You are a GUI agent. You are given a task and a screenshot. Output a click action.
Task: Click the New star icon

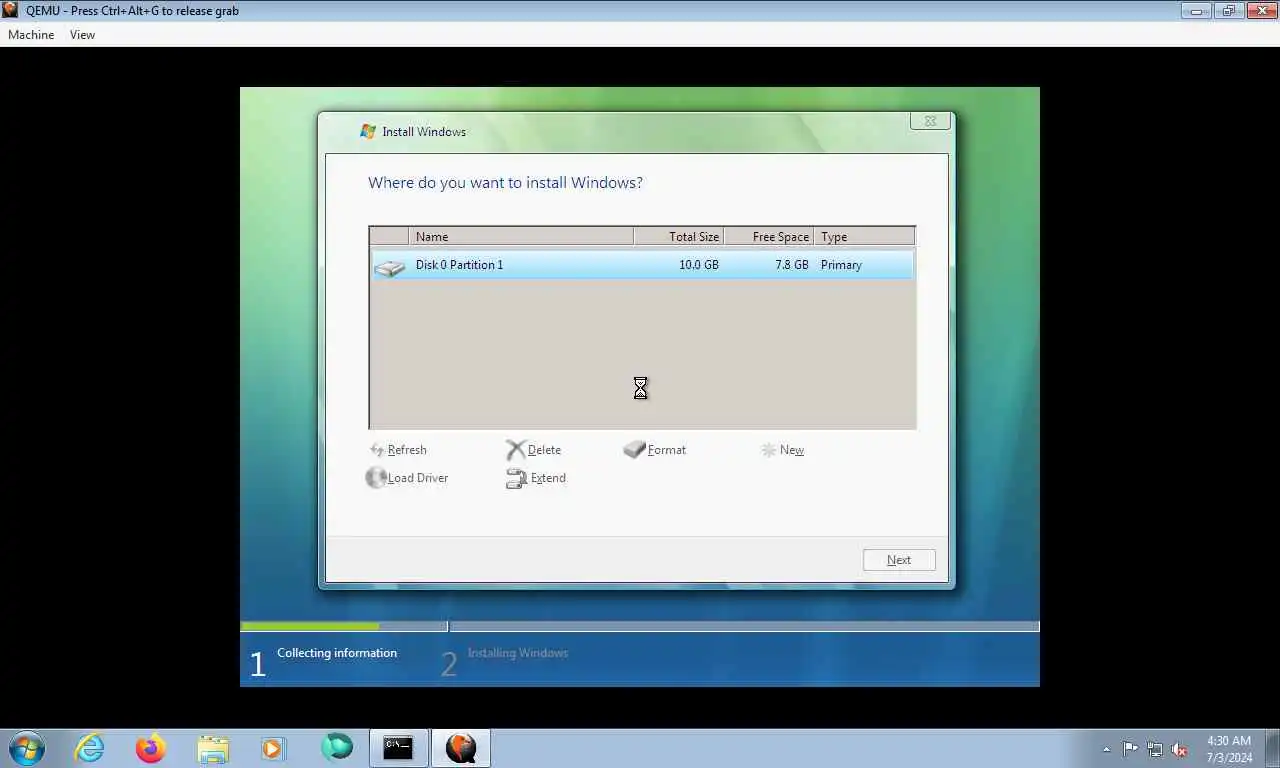[768, 450]
